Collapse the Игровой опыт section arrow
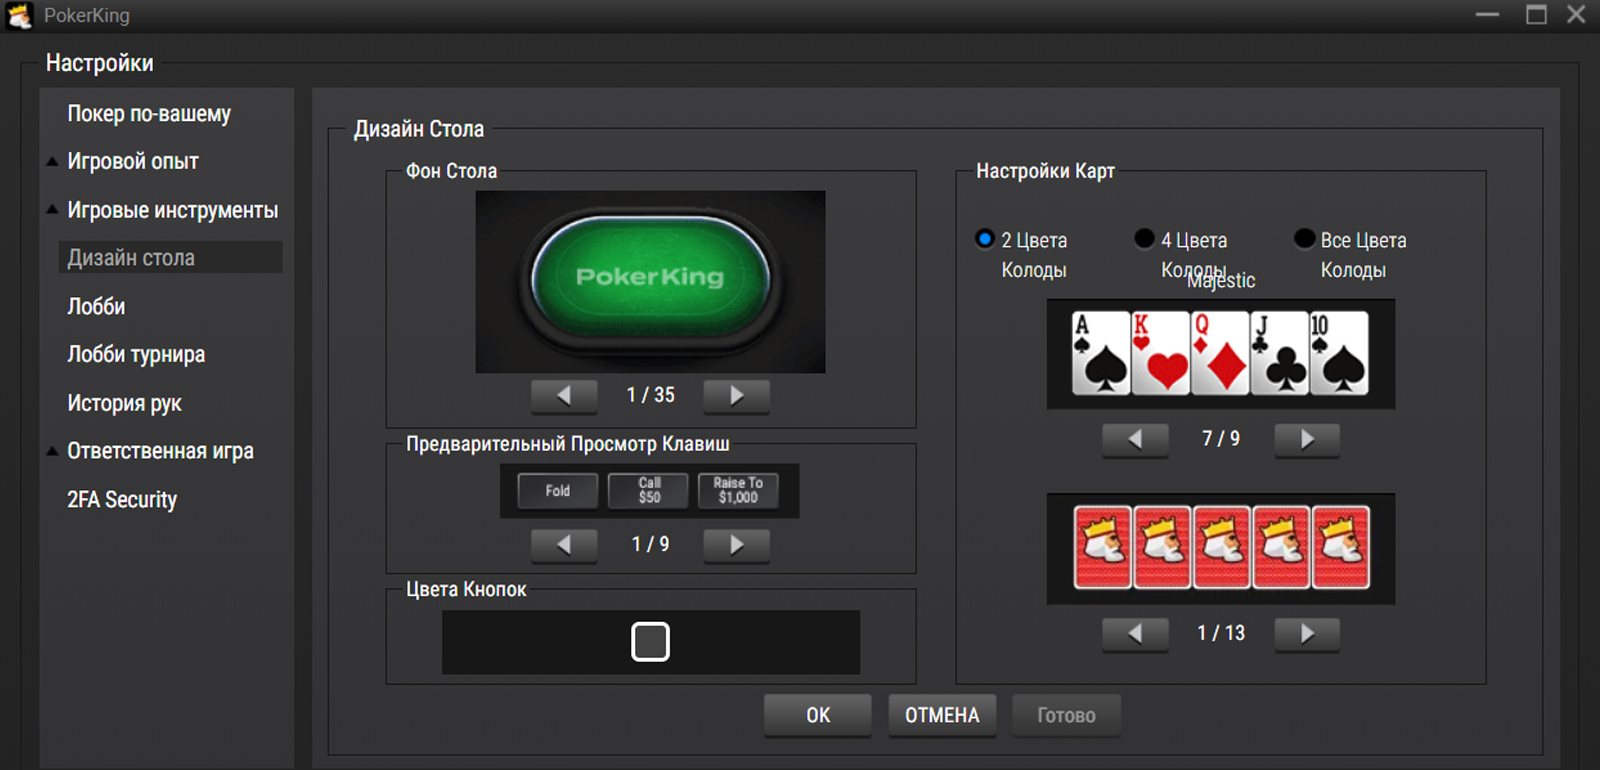 pyautogui.click(x=52, y=162)
